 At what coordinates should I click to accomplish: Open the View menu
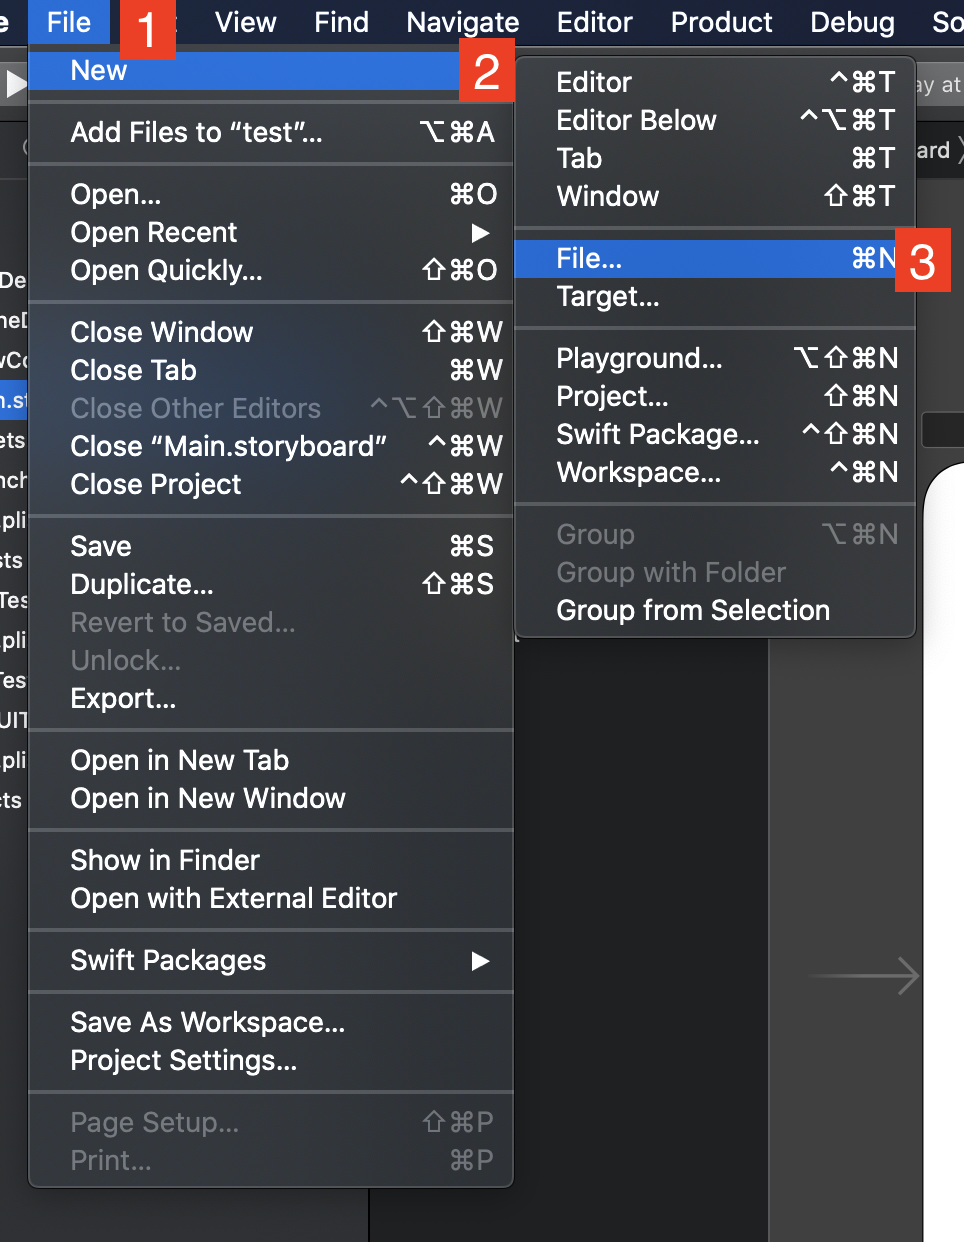(245, 22)
